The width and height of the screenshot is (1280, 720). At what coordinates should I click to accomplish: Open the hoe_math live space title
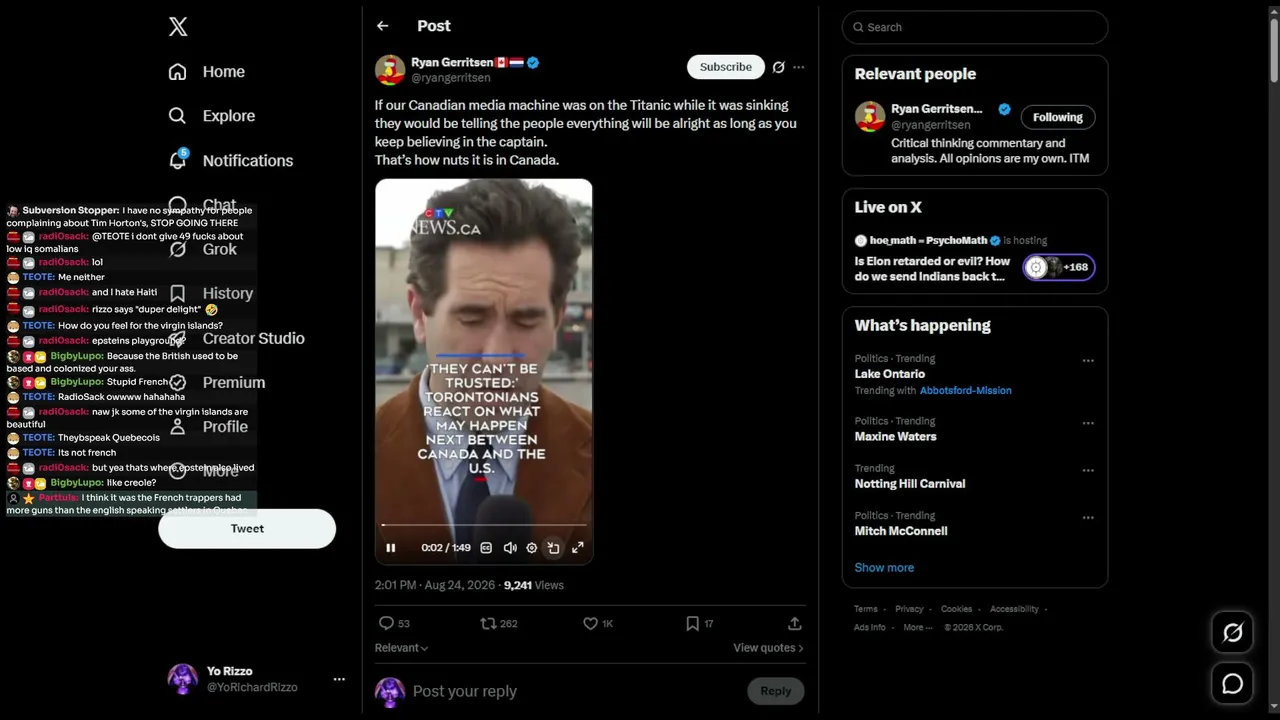point(933,269)
